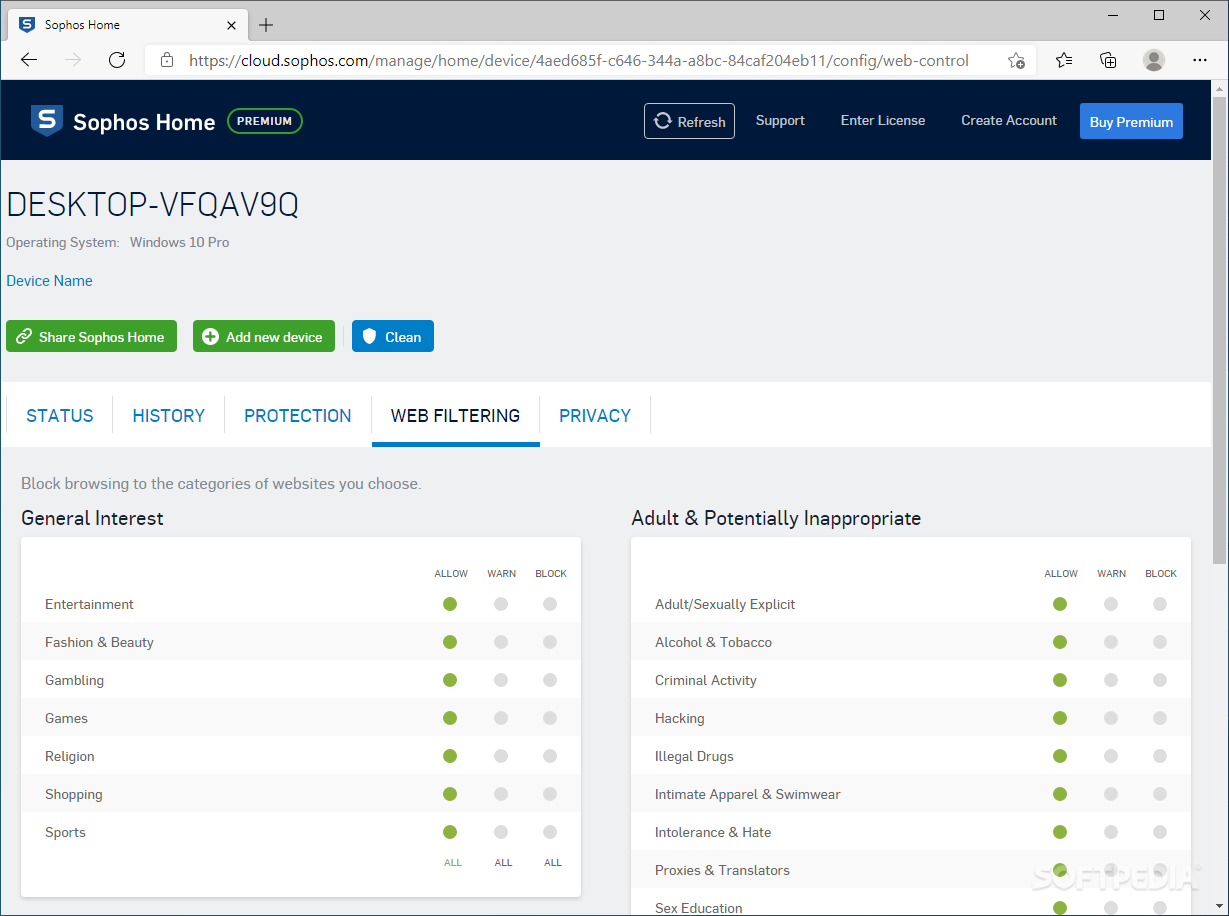Set Games to Warn
1229x916 pixels.
[x=501, y=718]
